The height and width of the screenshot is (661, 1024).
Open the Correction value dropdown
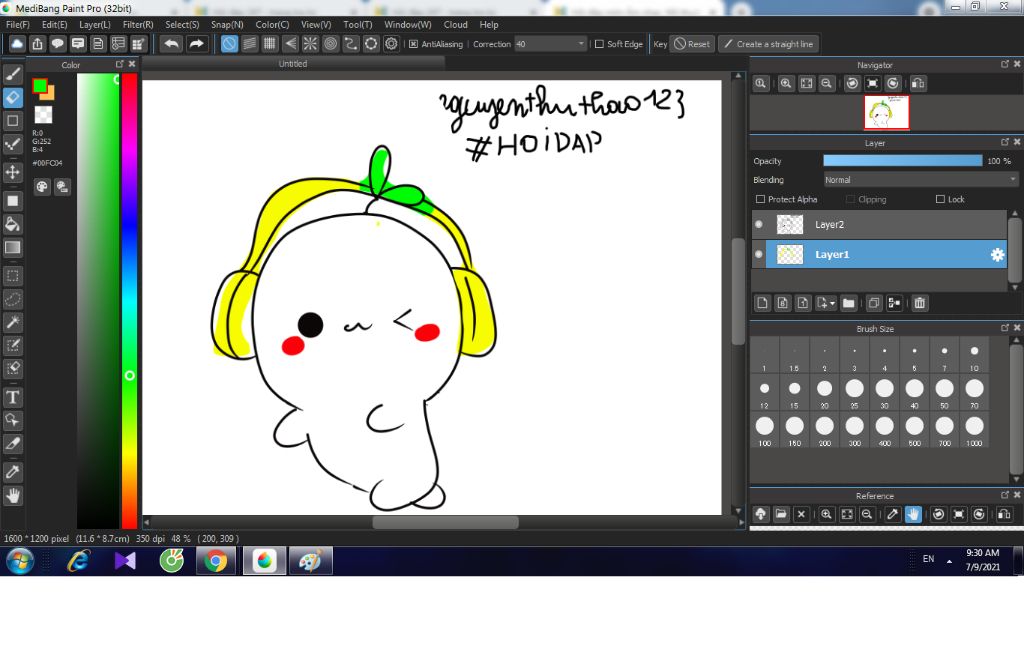[551, 44]
